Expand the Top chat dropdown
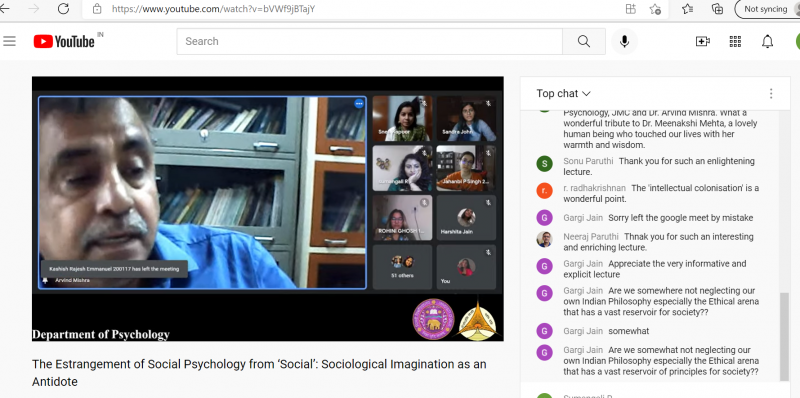This screenshot has width=800, height=398. (x=563, y=93)
